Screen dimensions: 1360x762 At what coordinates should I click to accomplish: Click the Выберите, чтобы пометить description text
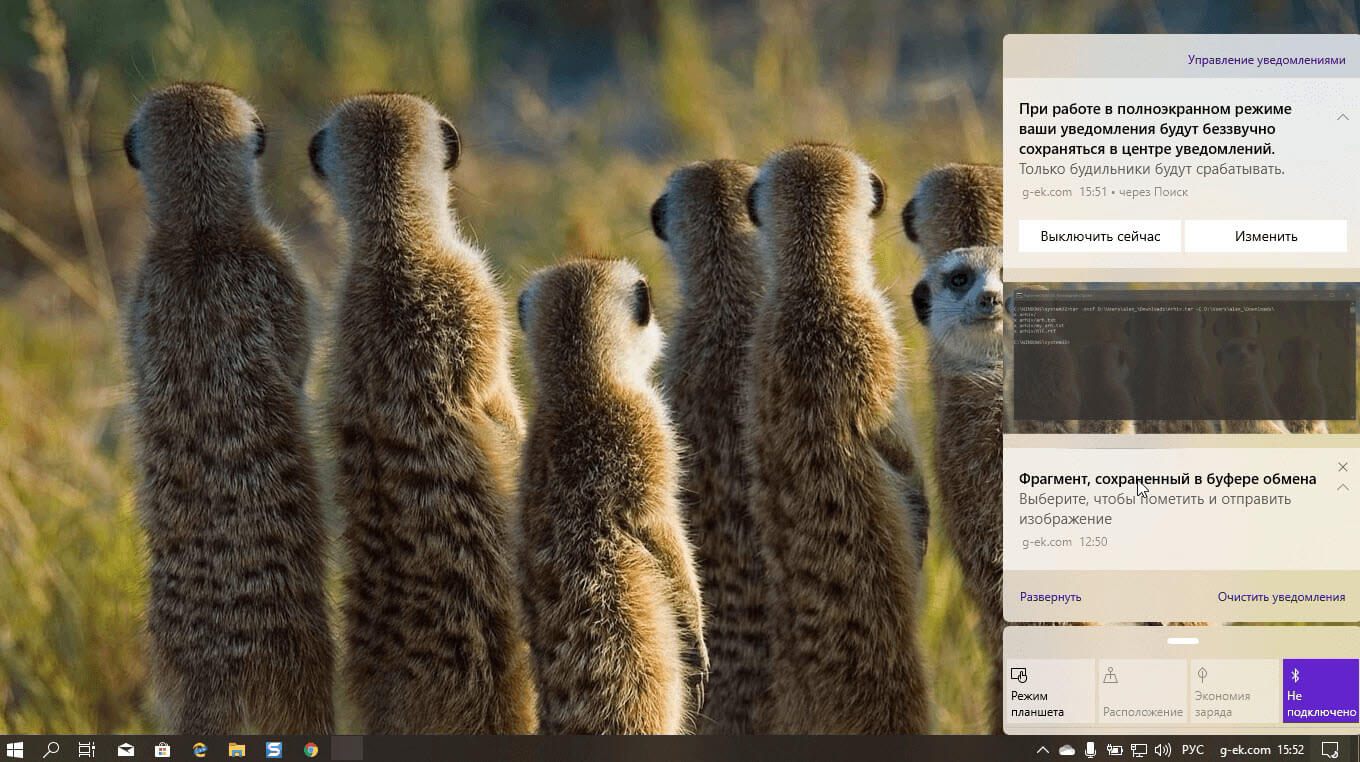pos(1155,509)
